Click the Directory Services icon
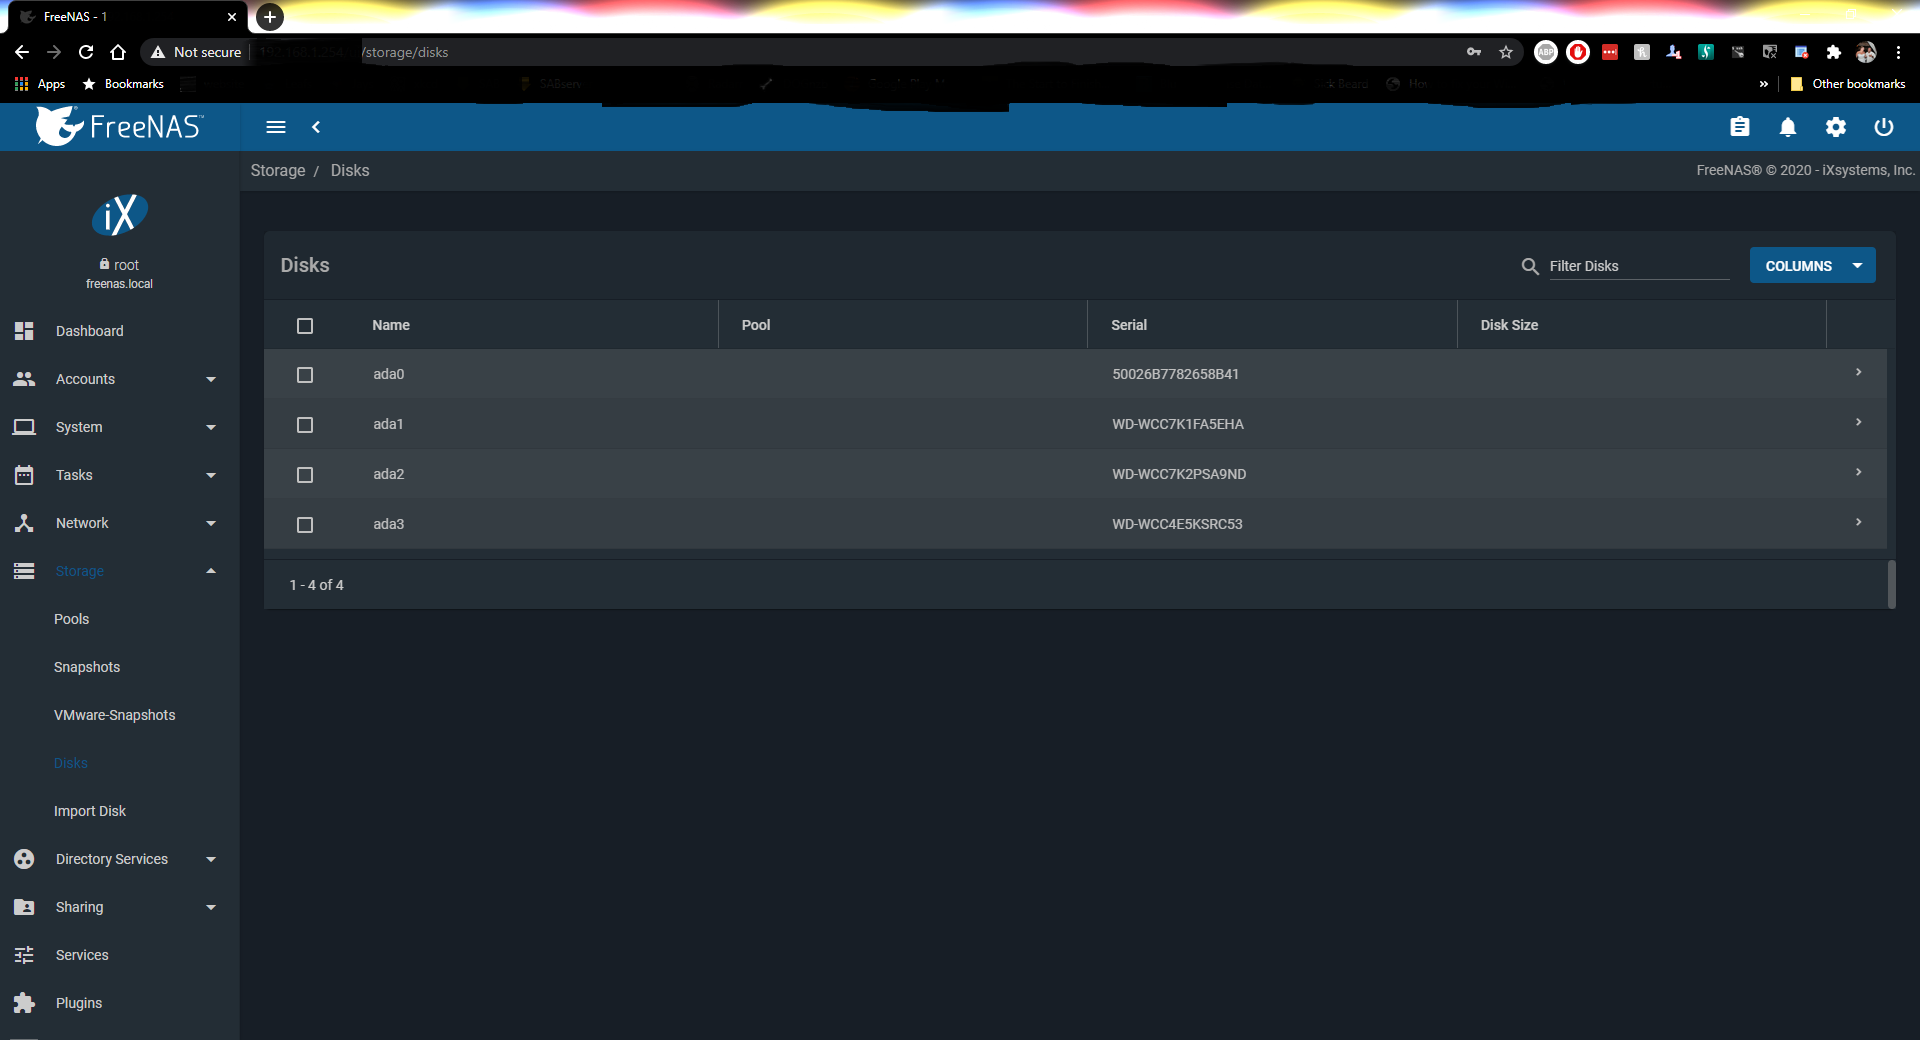The height and width of the screenshot is (1040, 1920). (24, 859)
